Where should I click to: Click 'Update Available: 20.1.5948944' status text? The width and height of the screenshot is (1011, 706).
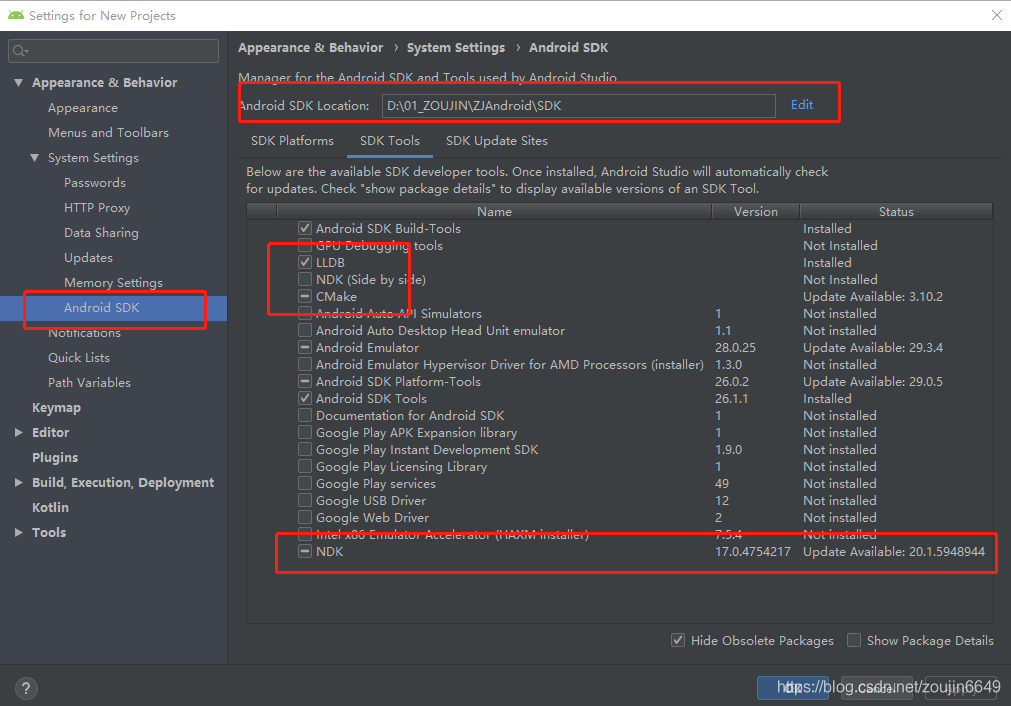point(894,551)
